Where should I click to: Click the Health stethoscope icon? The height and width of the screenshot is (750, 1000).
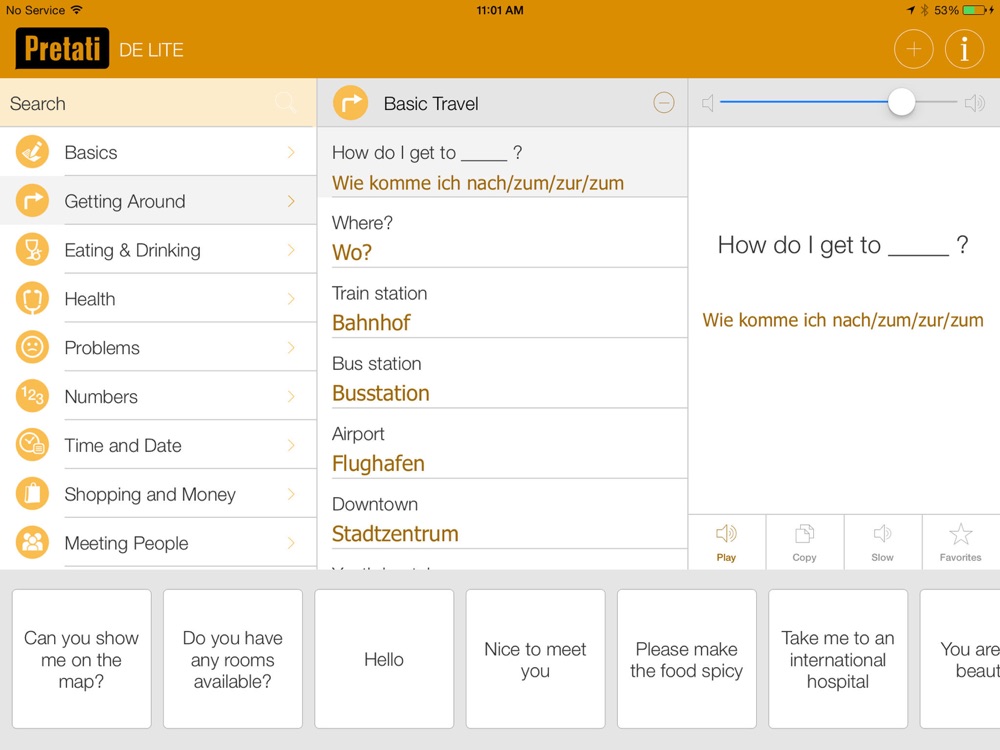[x=32, y=298]
